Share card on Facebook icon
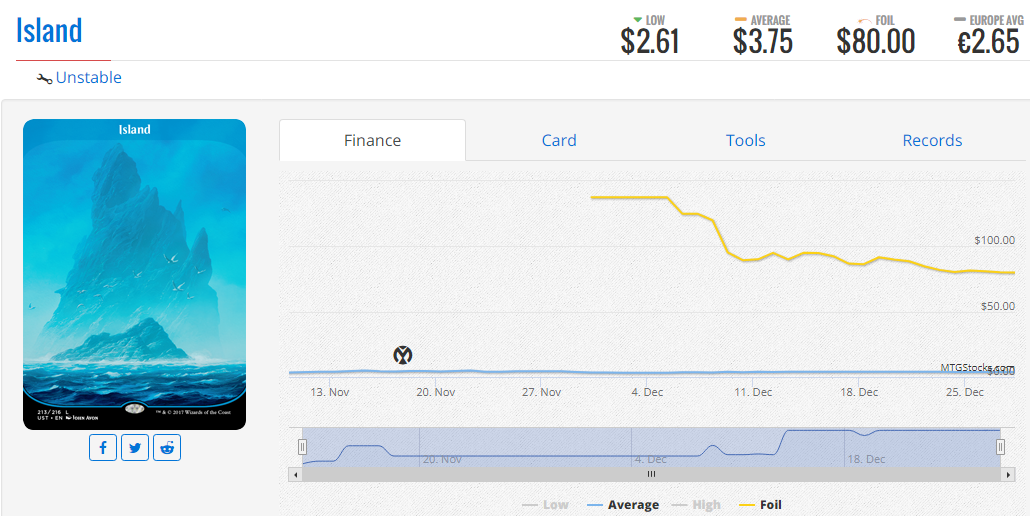Image resolution: width=1030 pixels, height=516 pixels. (x=103, y=448)
